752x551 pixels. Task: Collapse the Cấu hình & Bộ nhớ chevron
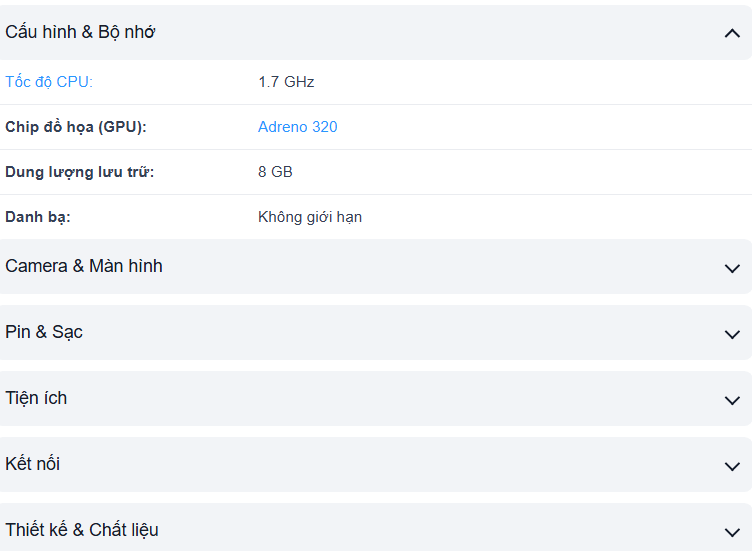(x=732, y=33)
